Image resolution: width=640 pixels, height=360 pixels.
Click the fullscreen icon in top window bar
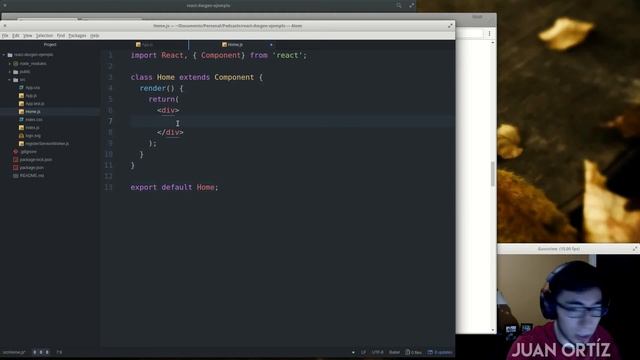[x=411, y=5]
